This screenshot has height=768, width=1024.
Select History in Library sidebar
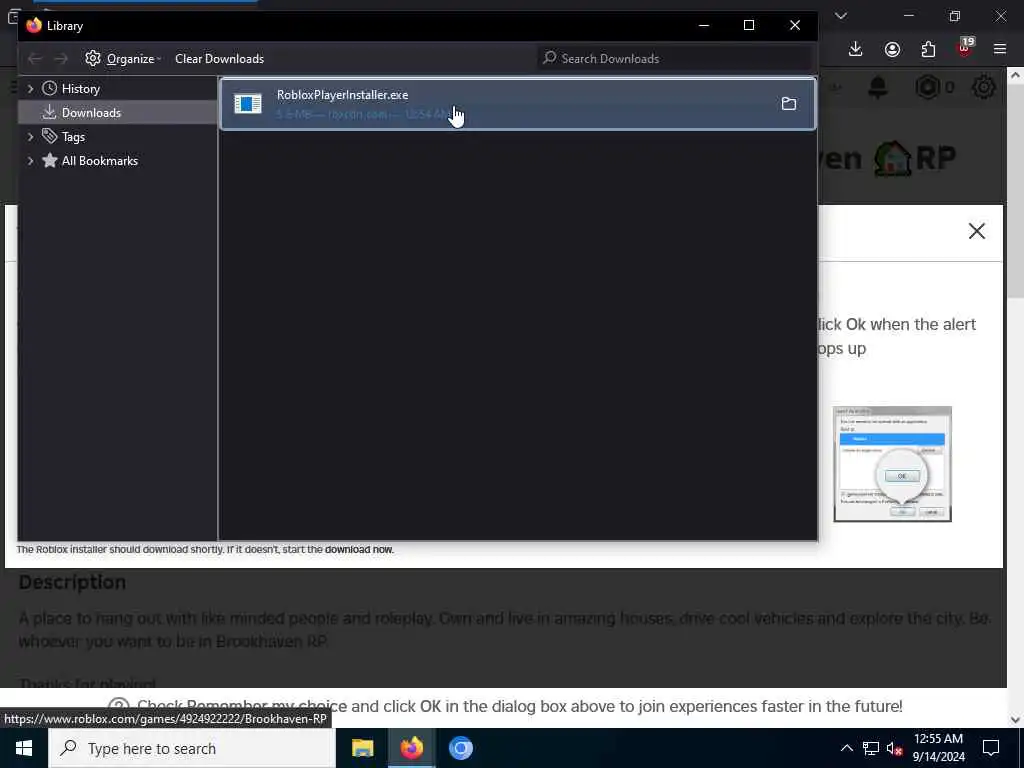80,89
